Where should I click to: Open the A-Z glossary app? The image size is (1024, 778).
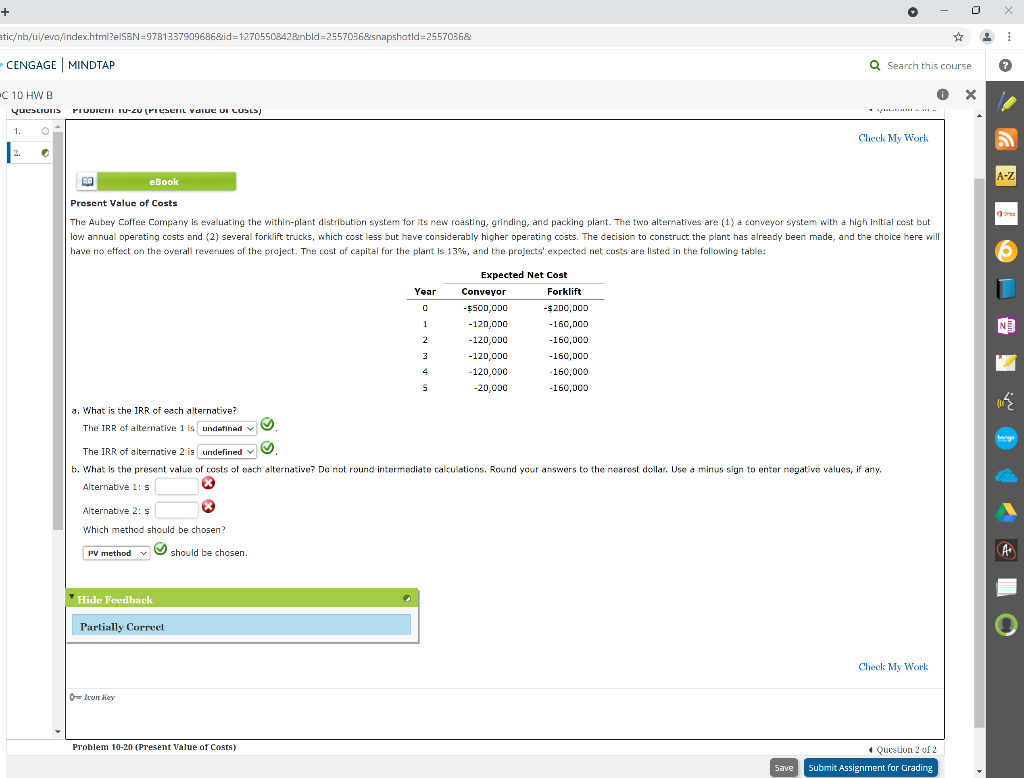1006,176
